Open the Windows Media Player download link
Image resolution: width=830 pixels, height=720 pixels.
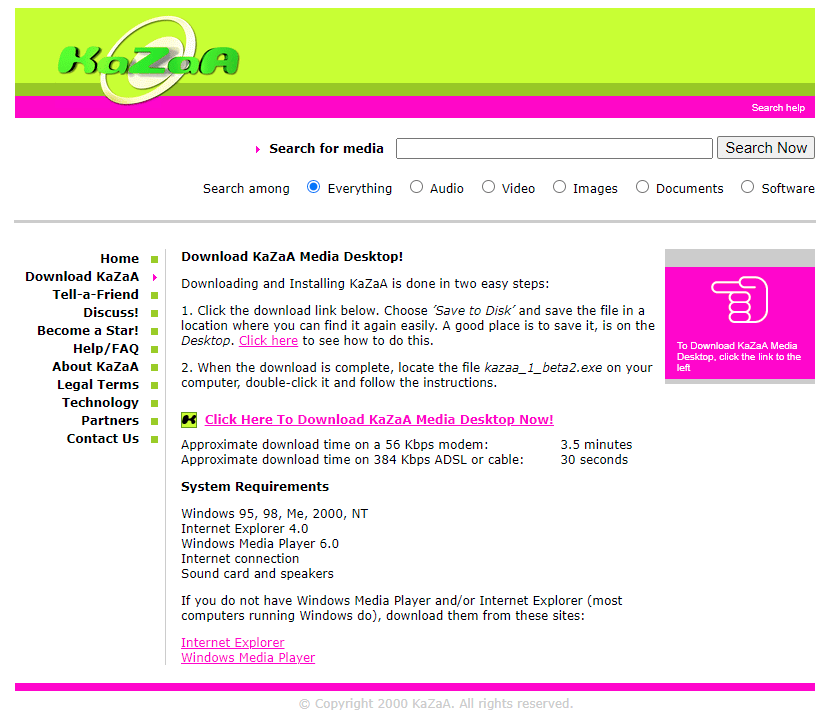click(x=248, y=658)
